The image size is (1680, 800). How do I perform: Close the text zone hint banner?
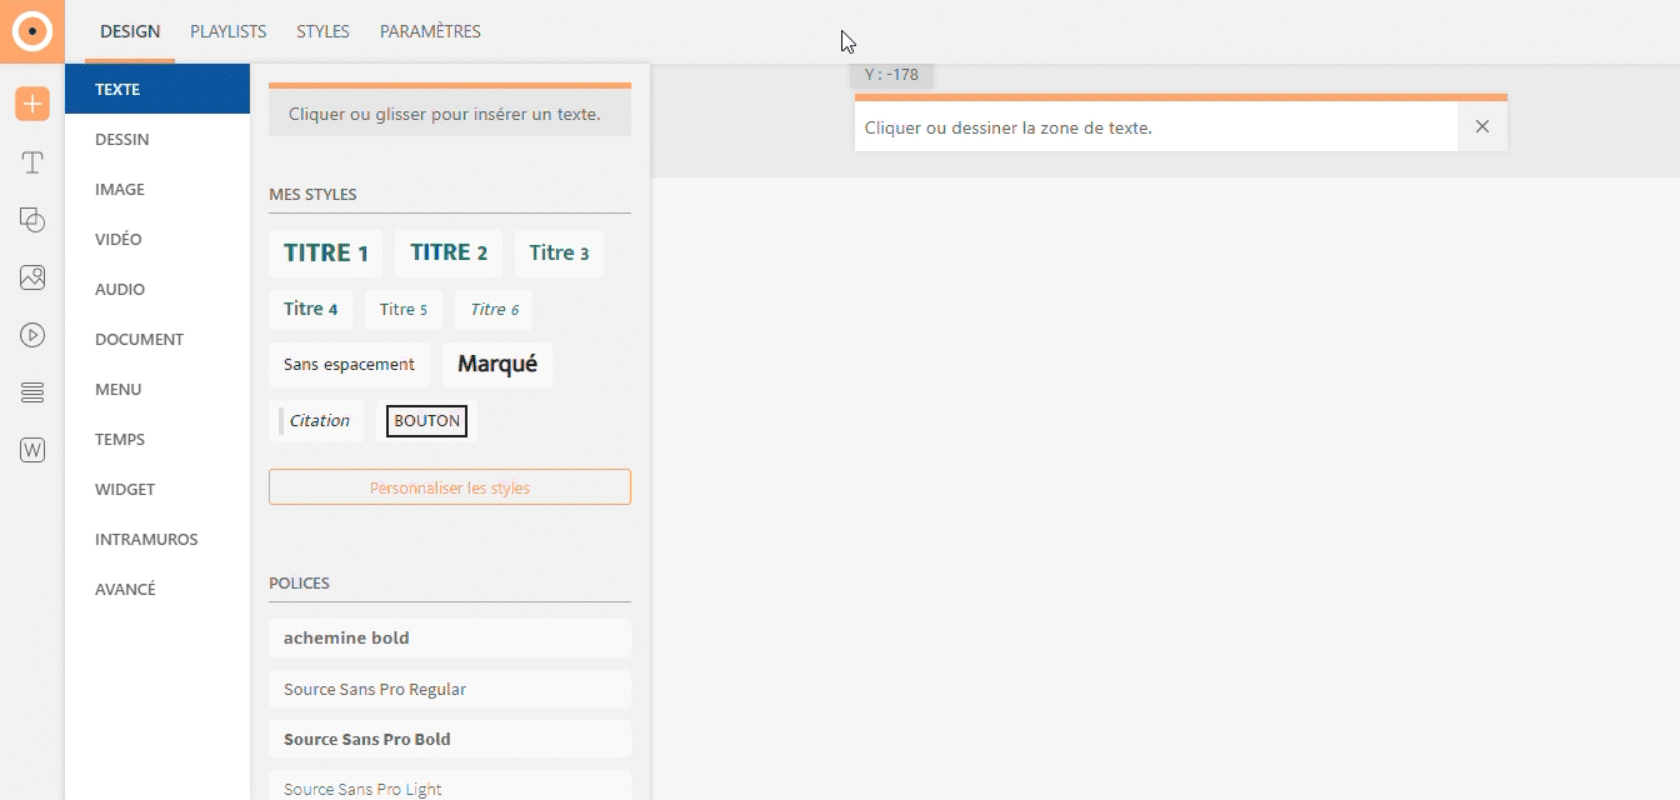coord(1482,127)
